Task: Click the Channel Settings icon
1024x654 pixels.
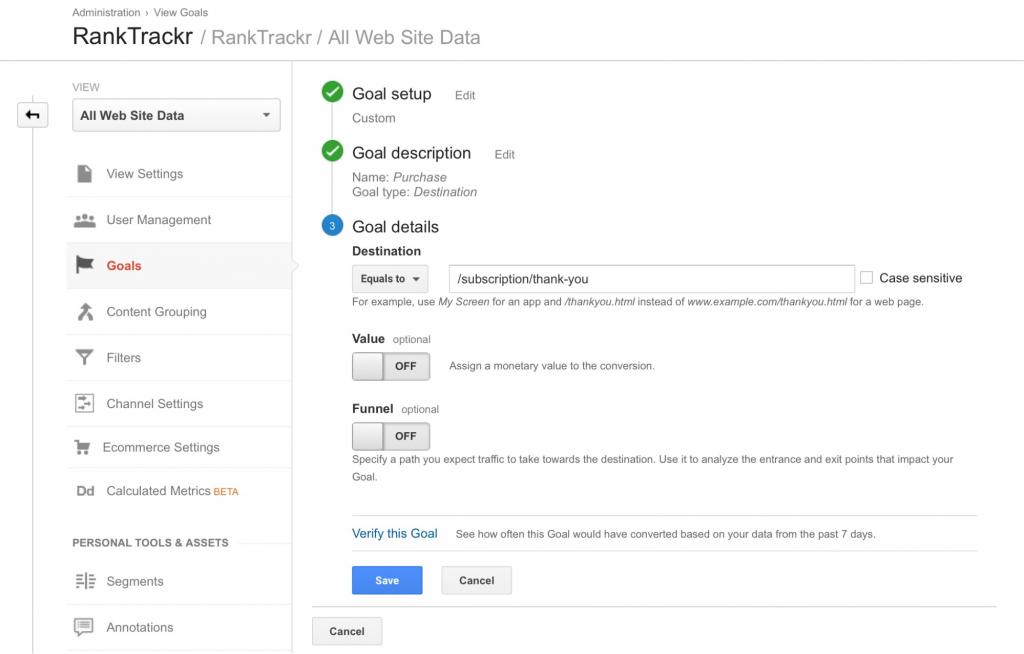Action: pyautogui.click(x=85, y=404)
